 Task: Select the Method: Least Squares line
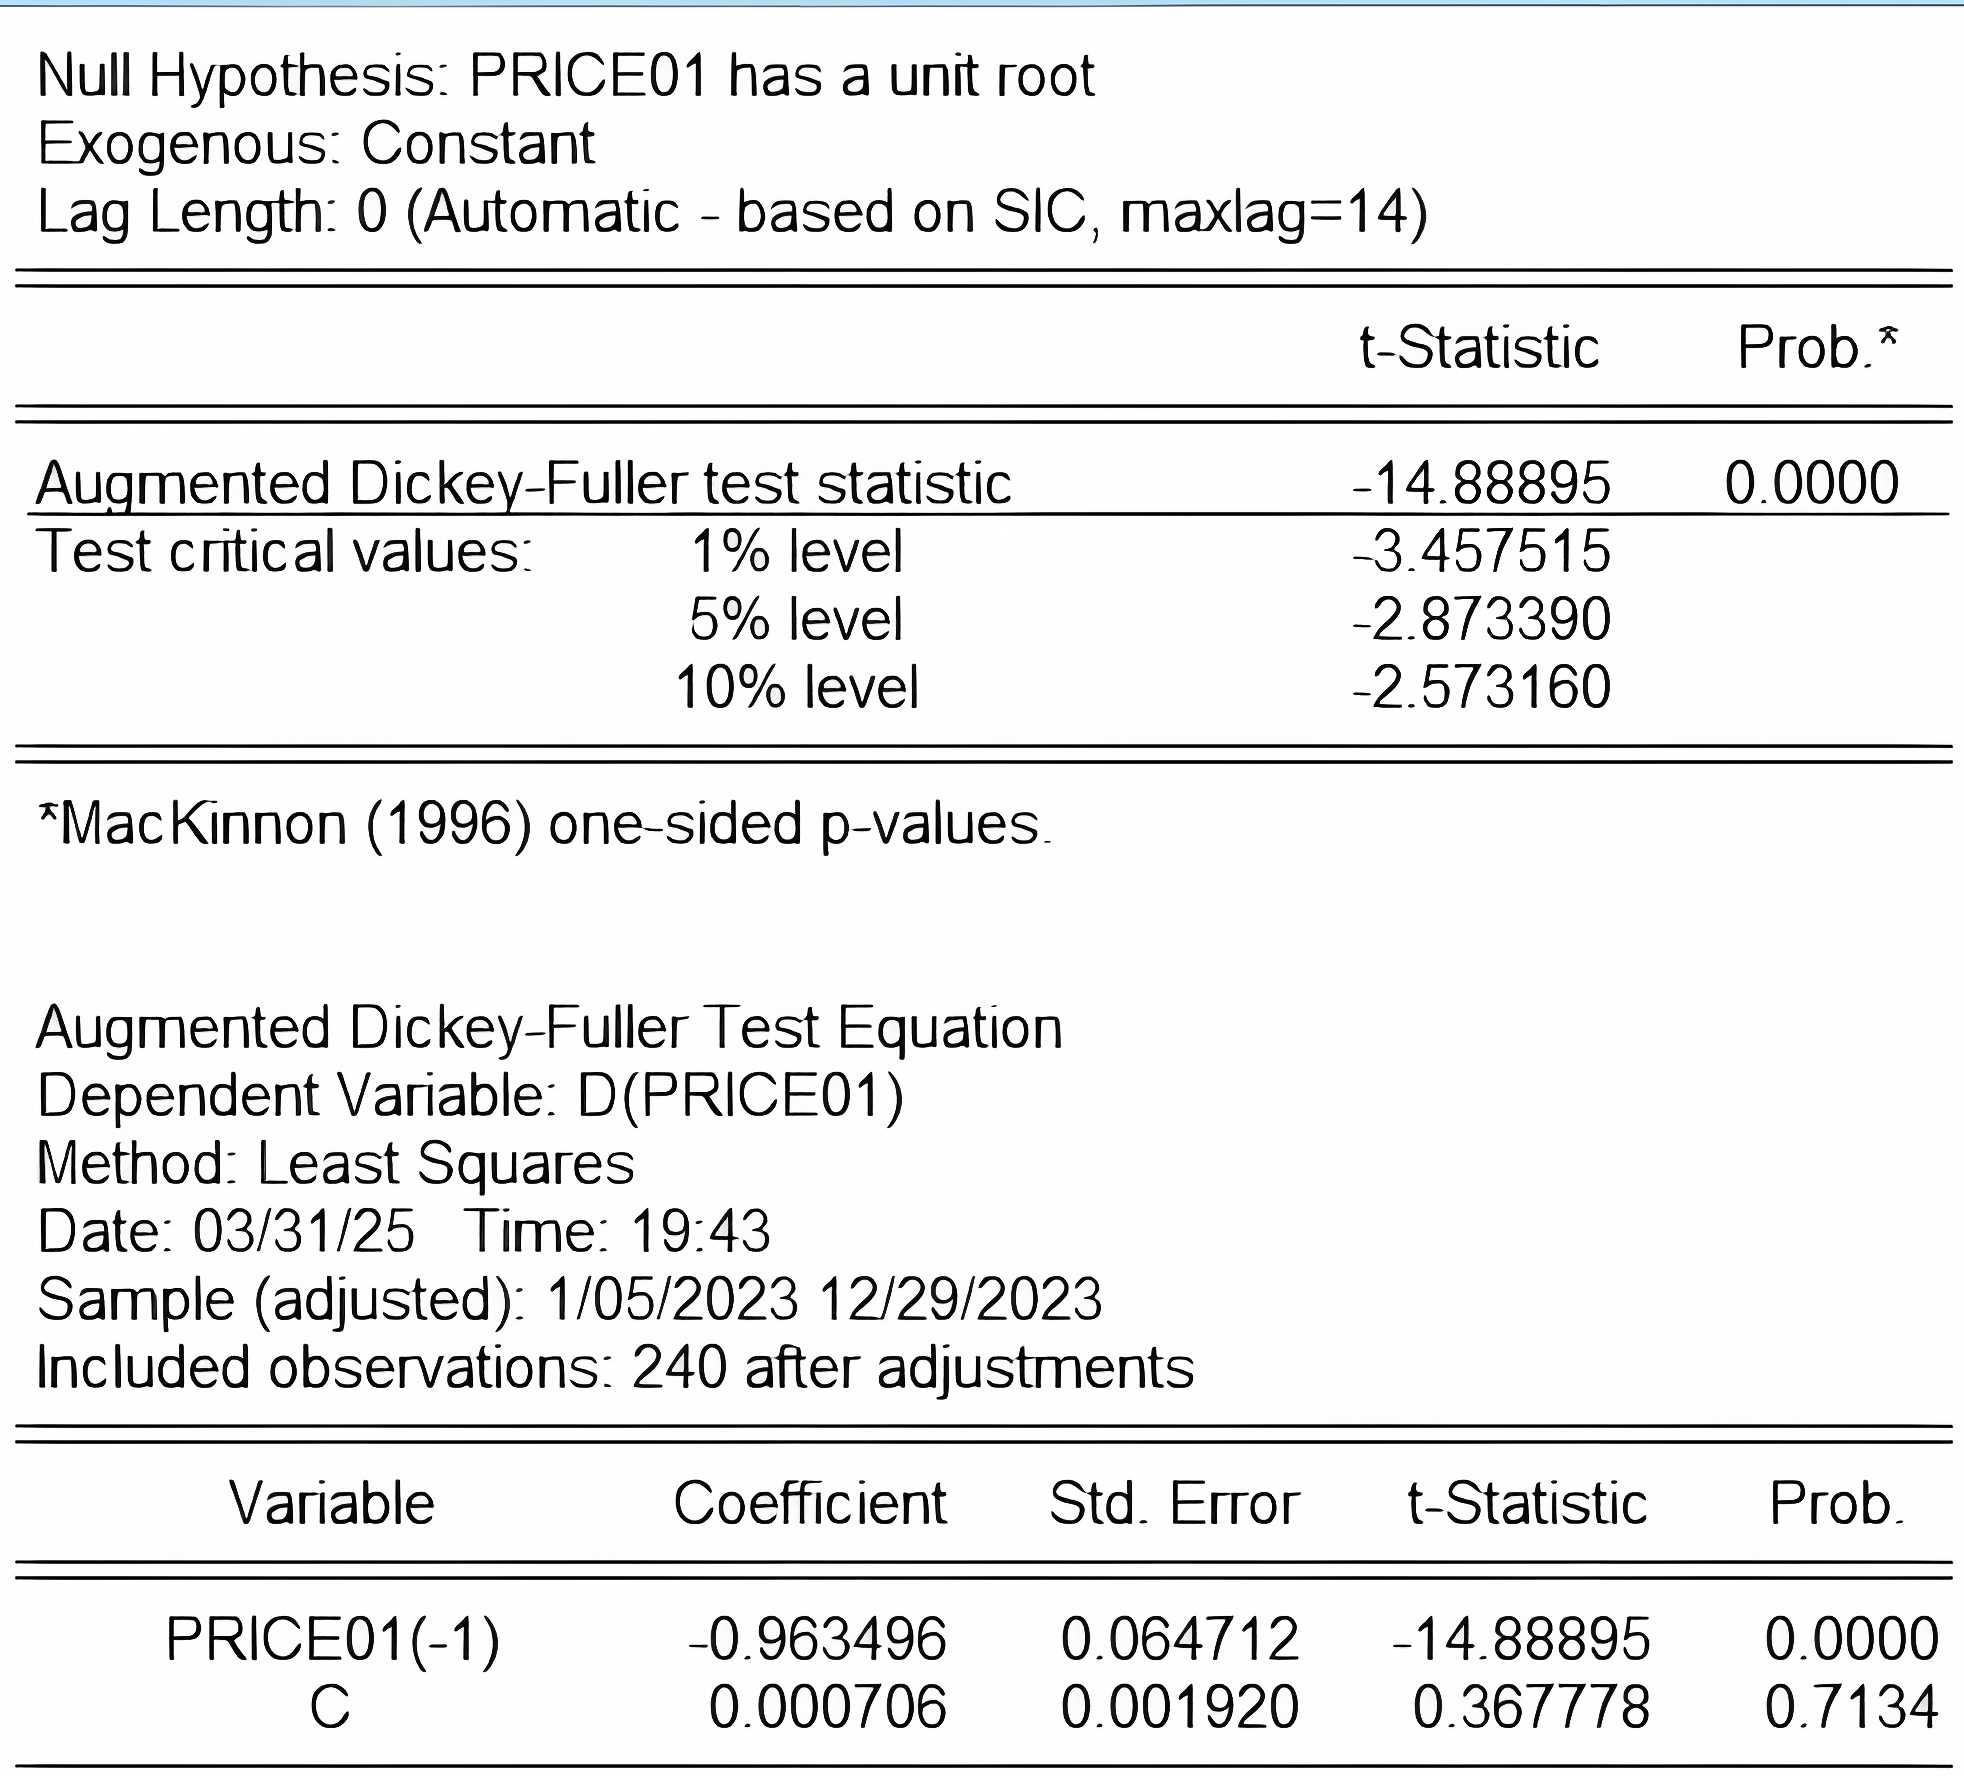335,1164
